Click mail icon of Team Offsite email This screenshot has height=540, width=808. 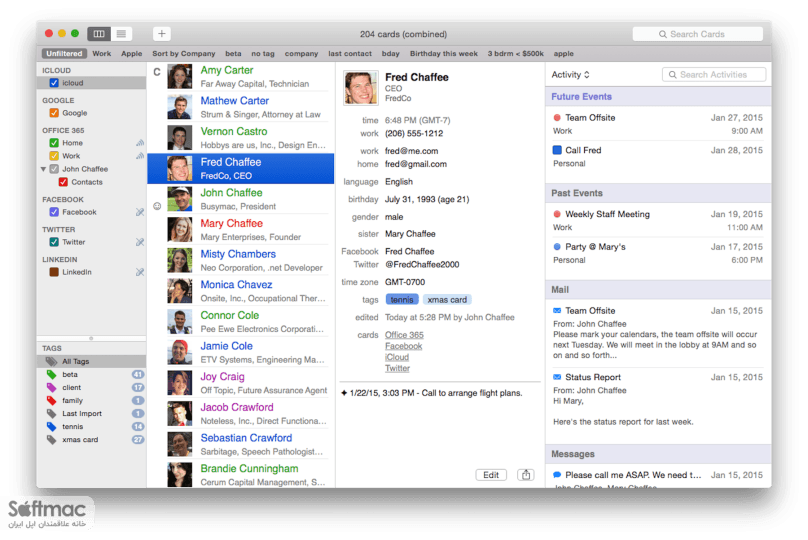click(557, 311)
